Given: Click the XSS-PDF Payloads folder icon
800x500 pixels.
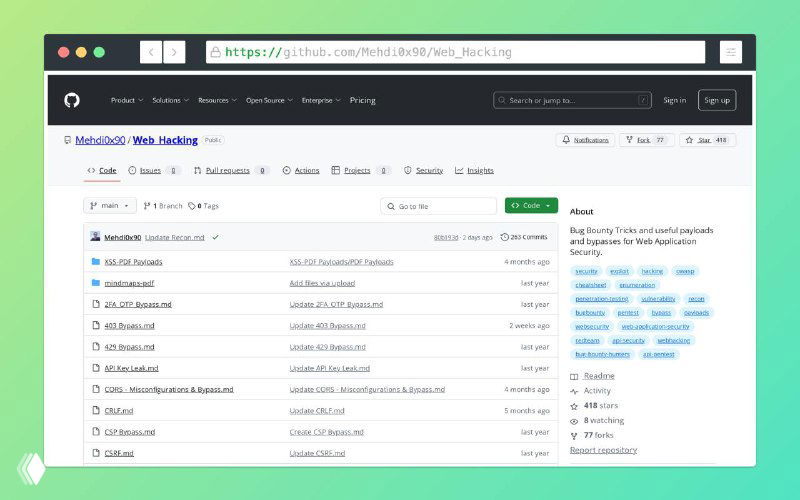Looking at the screenshot, I should point(95,262).
